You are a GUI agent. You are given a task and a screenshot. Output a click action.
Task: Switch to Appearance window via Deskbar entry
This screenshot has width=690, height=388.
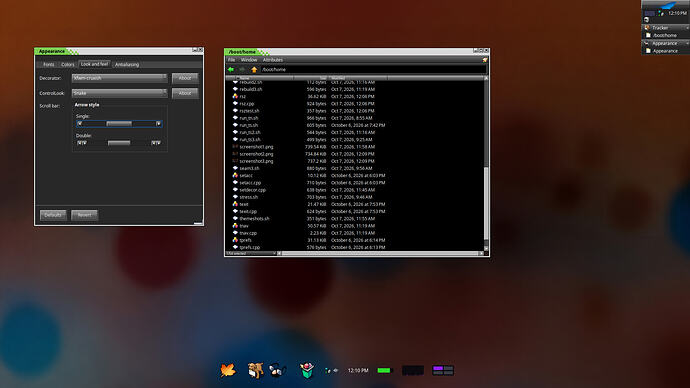[x=665, y=51]
